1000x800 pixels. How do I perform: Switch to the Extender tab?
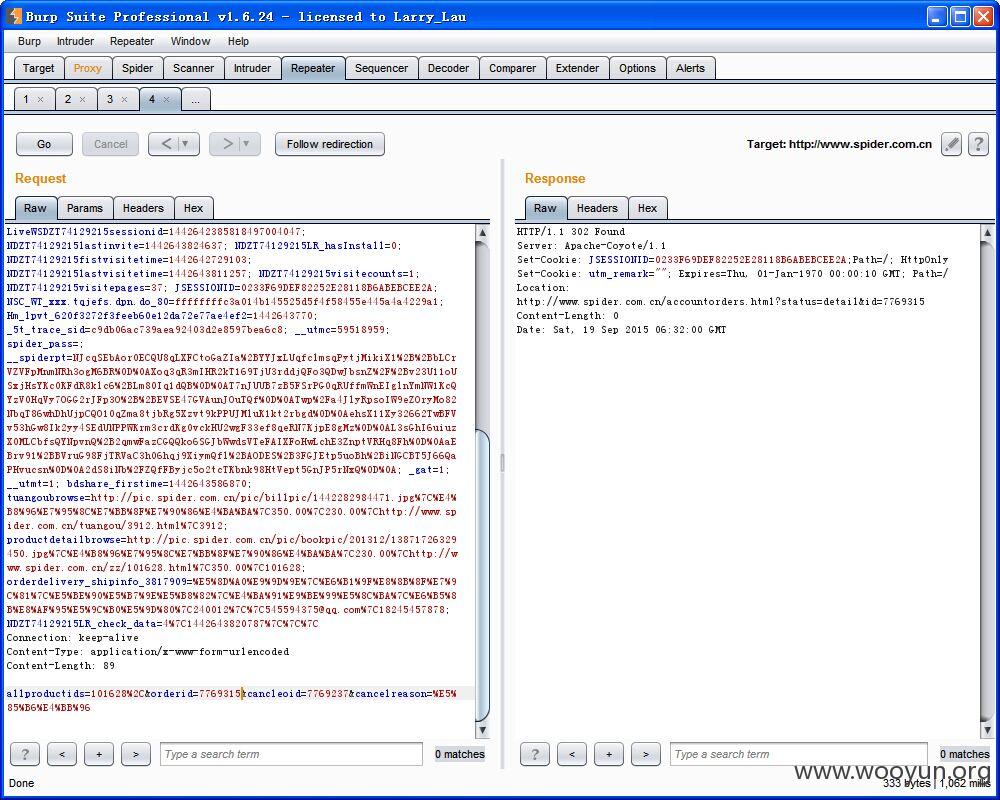tap(577, 68)
